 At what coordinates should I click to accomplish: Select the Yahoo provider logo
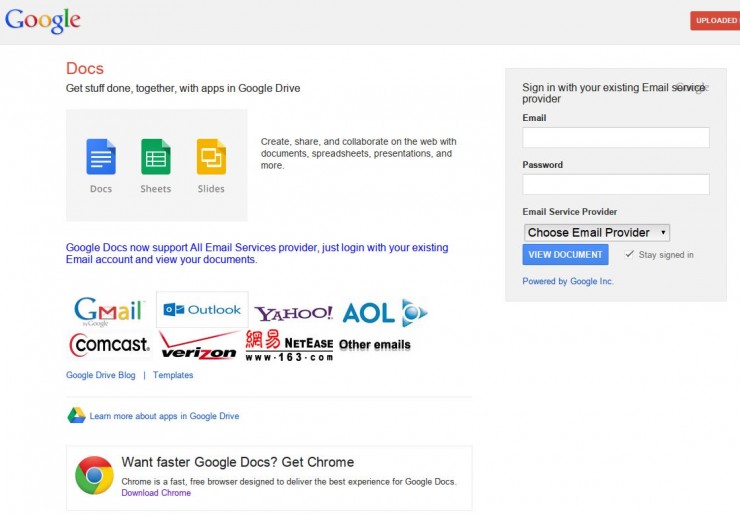click(293, 313)
